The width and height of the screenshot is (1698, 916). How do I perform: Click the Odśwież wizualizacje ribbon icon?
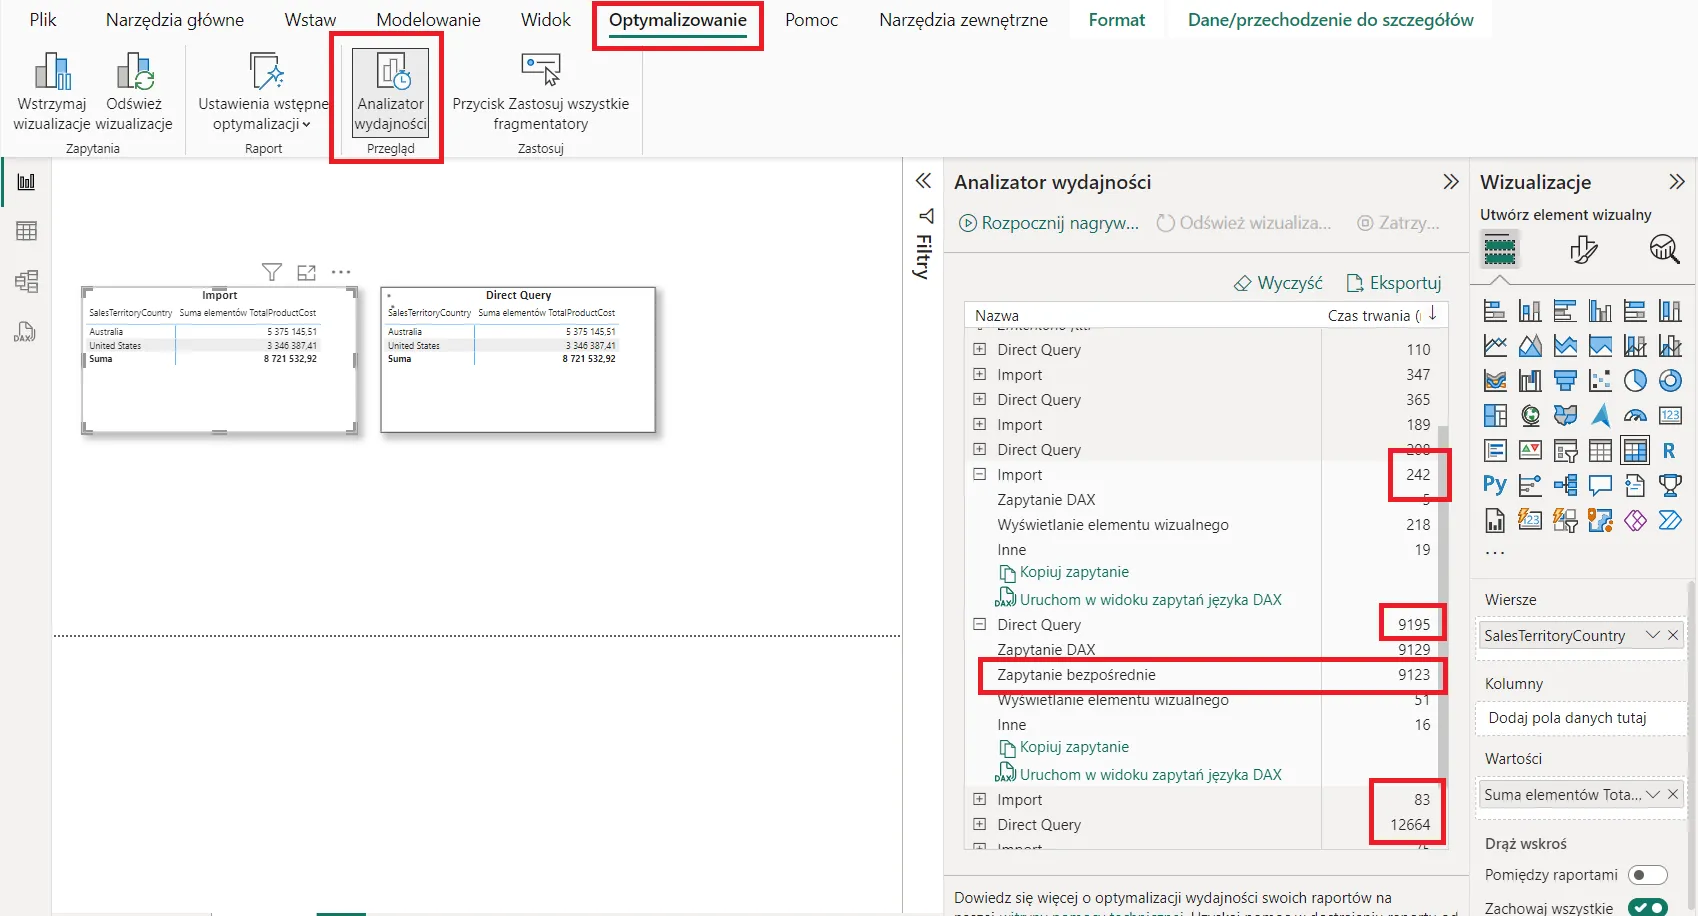click(x=134, y=73)
